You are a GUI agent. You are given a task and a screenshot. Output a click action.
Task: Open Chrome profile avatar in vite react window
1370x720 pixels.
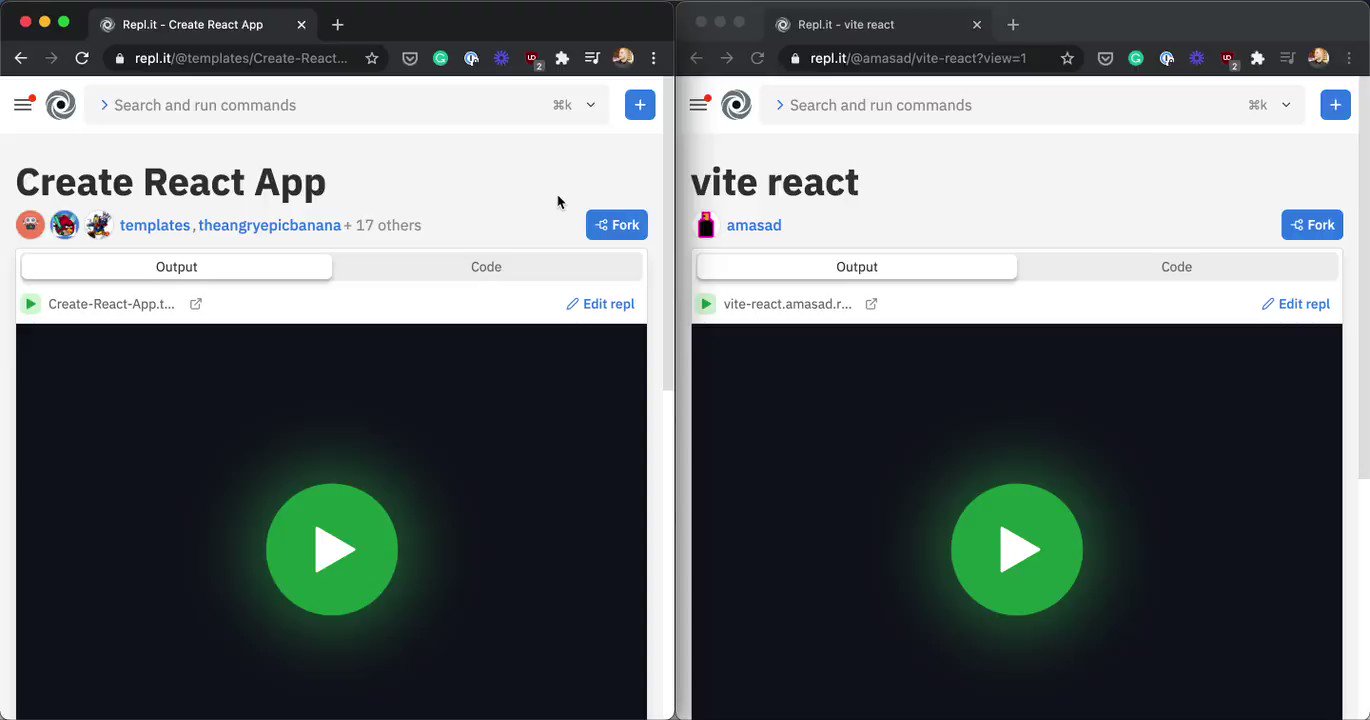click(1318, 58)
